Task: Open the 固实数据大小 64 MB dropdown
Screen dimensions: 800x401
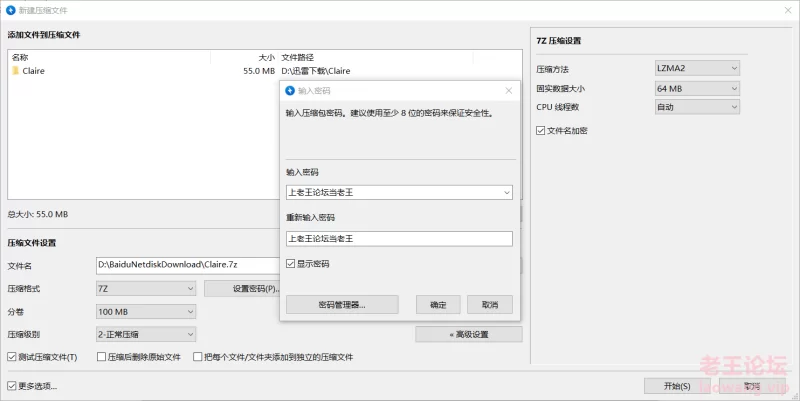Action: 697,88
